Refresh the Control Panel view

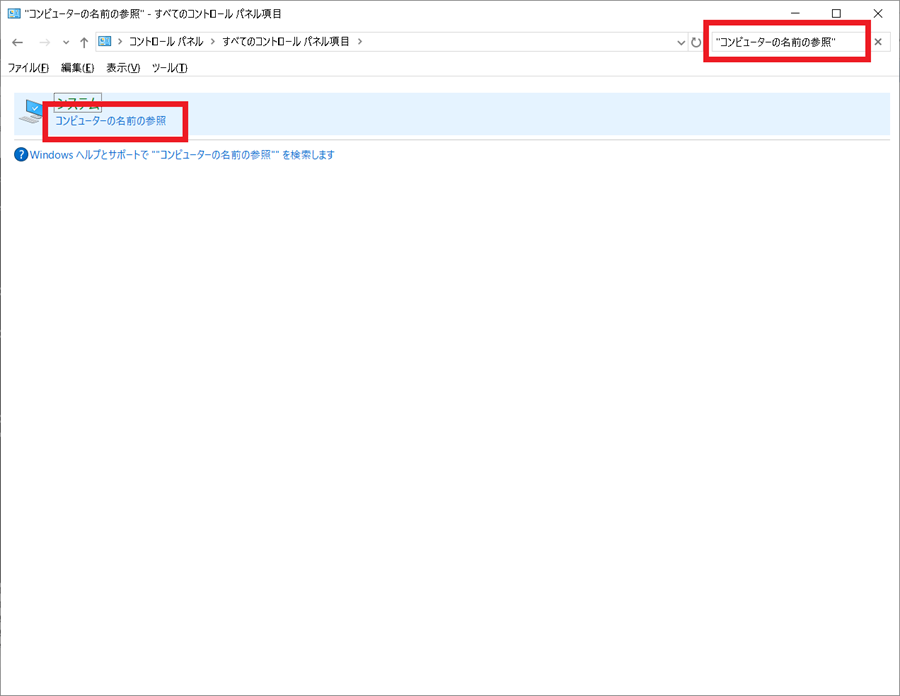pos(696,42)
